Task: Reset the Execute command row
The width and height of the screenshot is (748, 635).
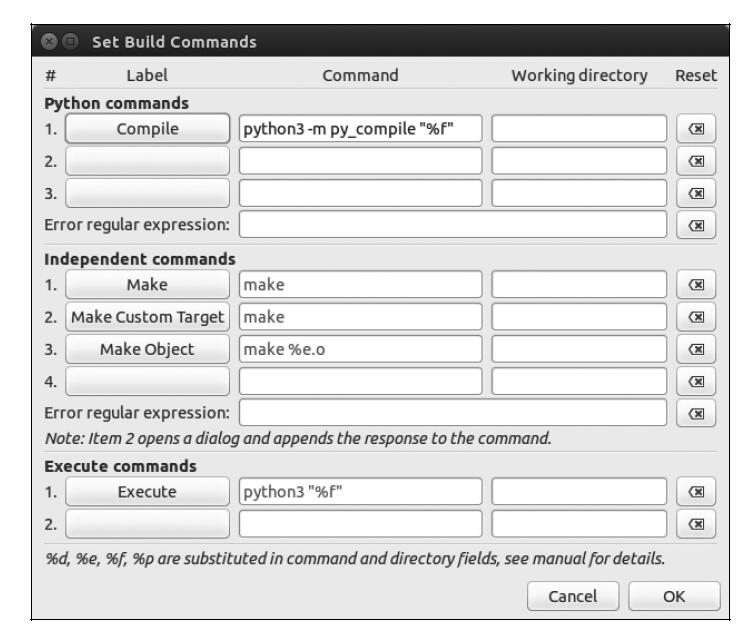Action: (x=696, y=492)
